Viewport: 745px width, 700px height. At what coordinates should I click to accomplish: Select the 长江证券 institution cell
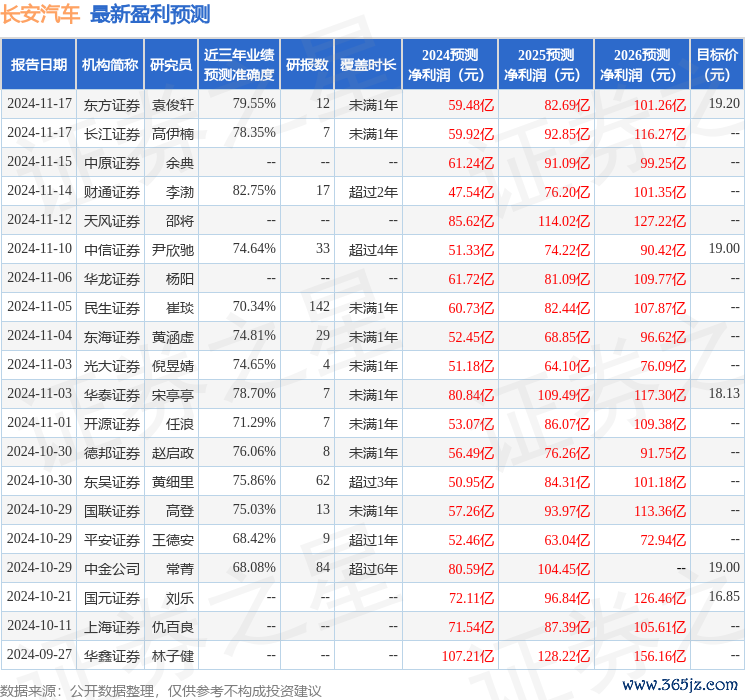(x=112, y=134)
